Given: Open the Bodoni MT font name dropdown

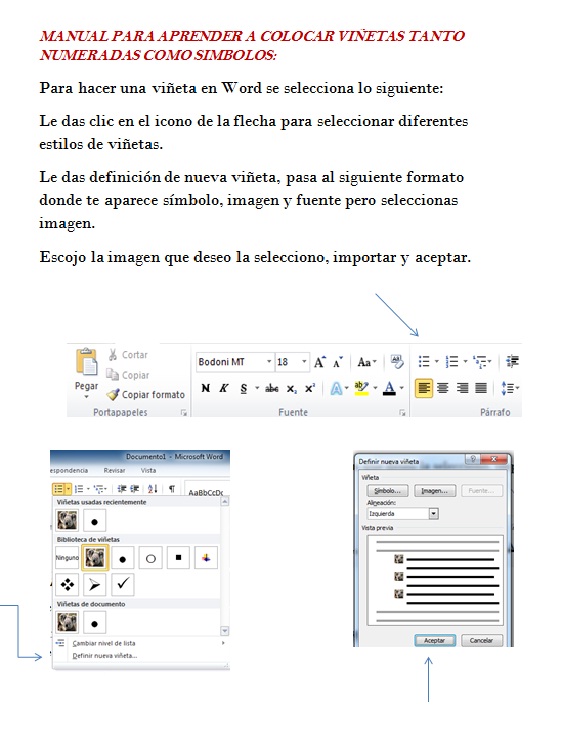Looking at the screenshot, I should [269, 362].
